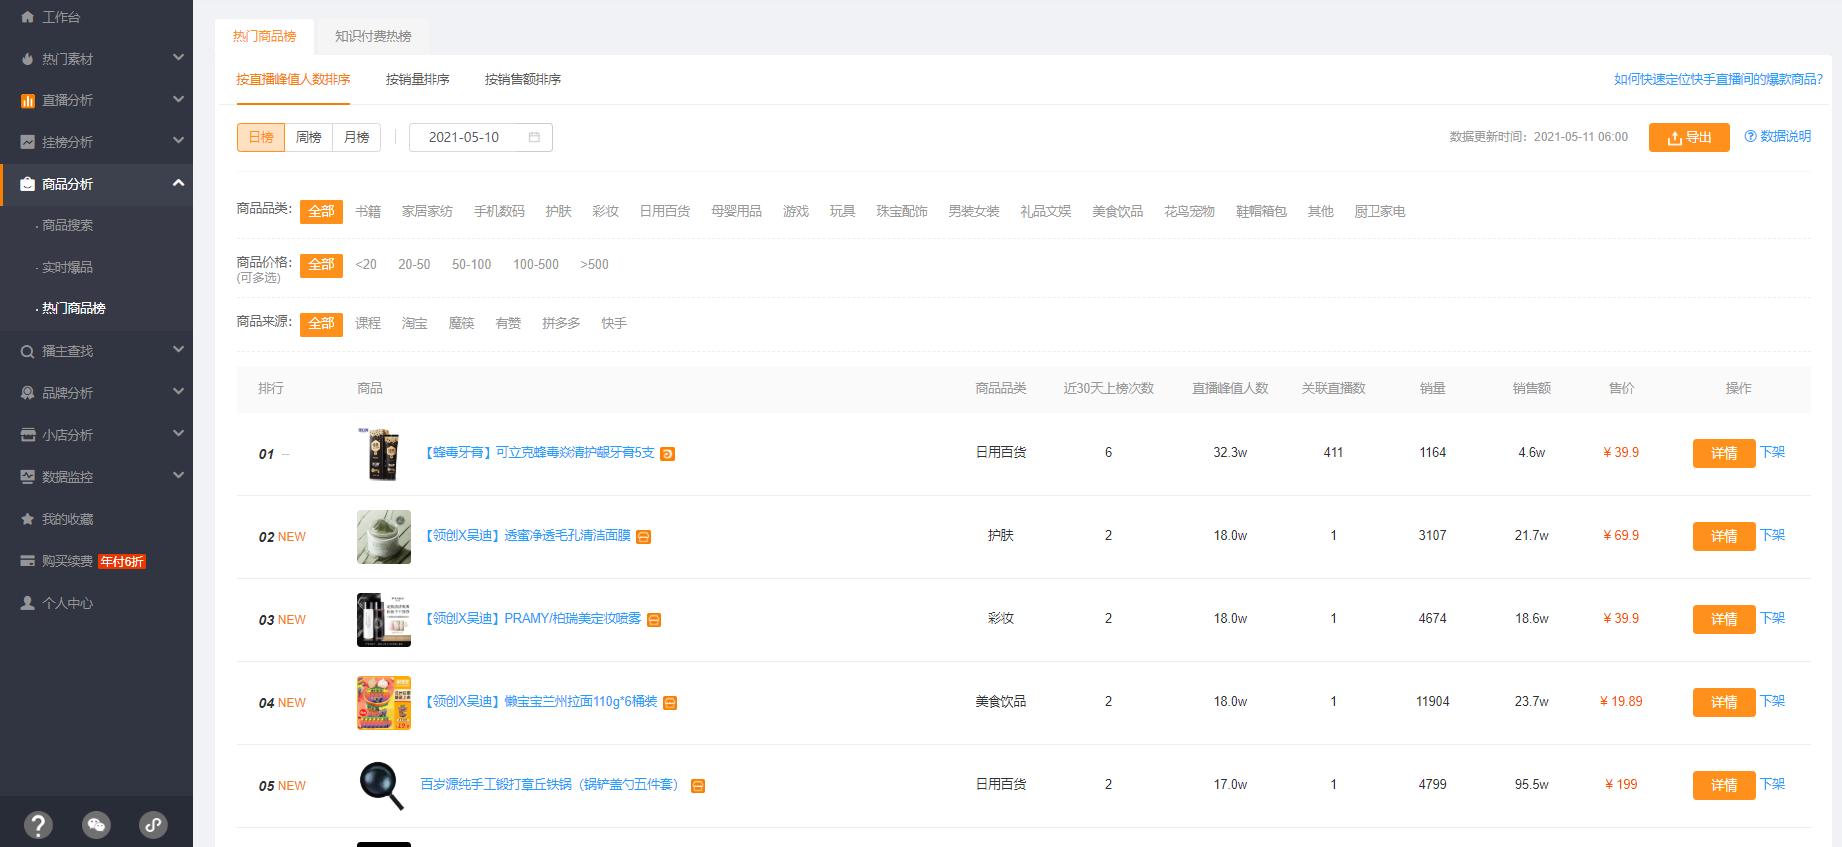Select the 20-50 price filter
Screen dimensions: 1842x847
414,264
